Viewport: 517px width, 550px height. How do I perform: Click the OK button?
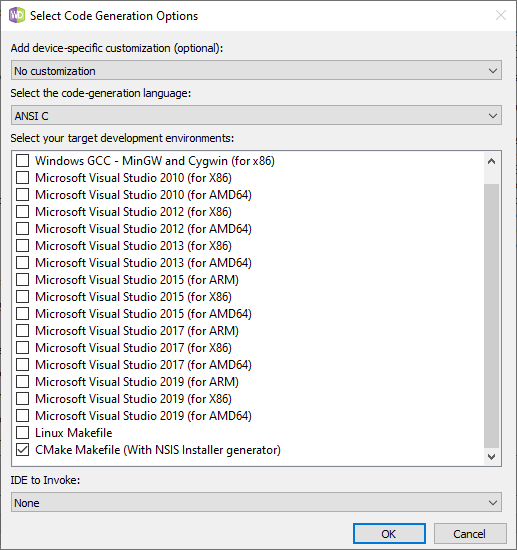click(389, 534)
